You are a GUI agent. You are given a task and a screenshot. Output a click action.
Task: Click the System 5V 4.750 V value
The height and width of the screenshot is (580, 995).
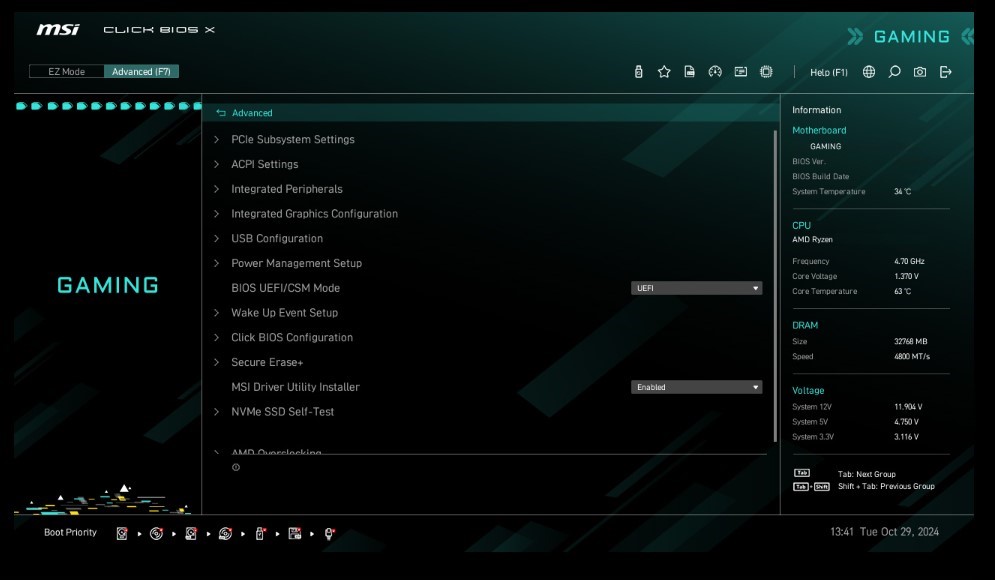906,422
